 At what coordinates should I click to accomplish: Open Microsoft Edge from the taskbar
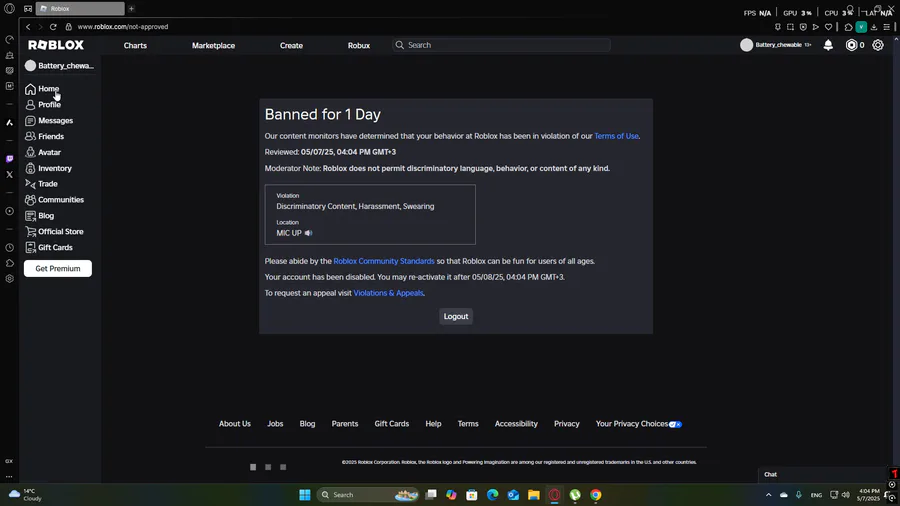coord(492,495)
